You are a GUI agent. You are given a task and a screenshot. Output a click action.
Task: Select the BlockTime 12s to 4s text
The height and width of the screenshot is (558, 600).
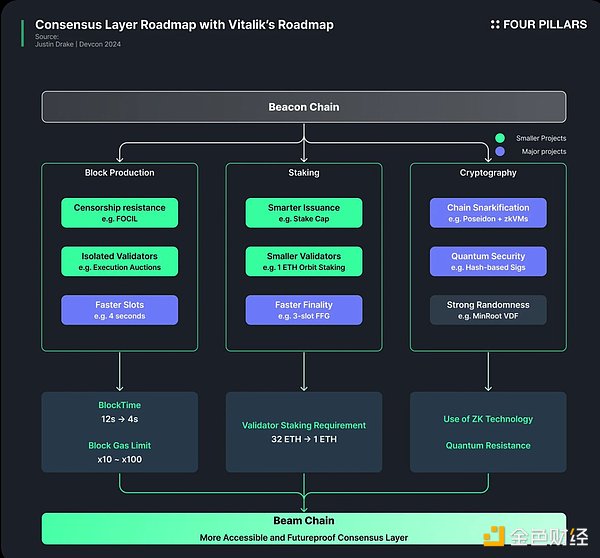119,413
